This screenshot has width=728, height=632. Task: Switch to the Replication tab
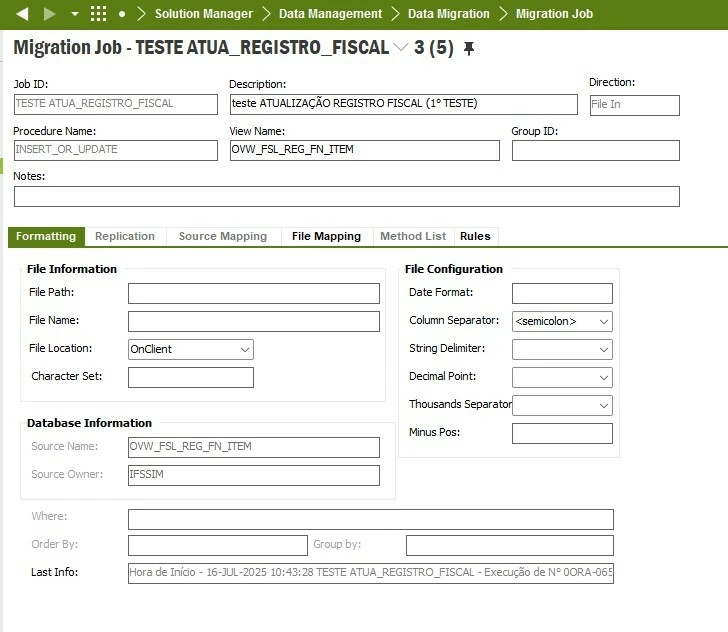[125, 236]
